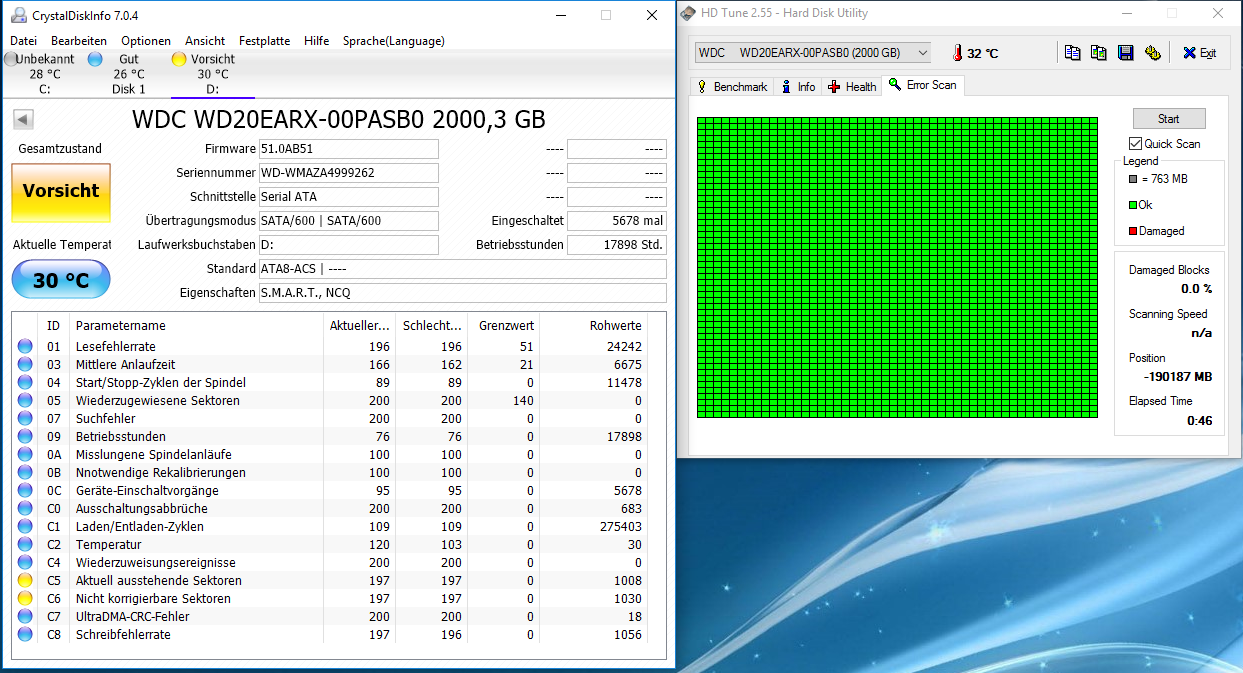
Task: Click the status orb for Ausschaltungsabbrüche row
Action: [25, 509]
